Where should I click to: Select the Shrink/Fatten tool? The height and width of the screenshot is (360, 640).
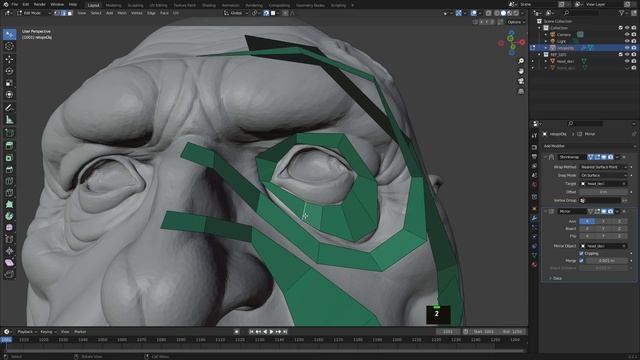(x=9, y=251)
